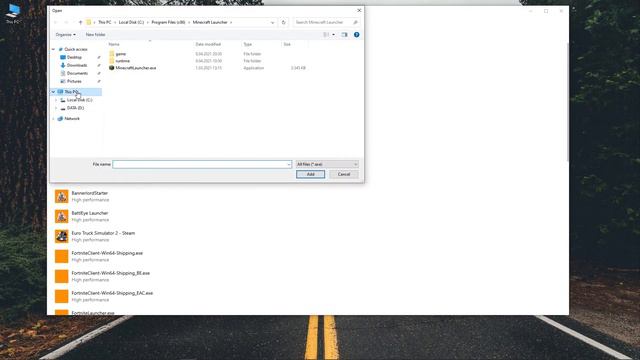Click FortniteClient-Win64-Shipping_BE.exe orange icon
640x360 pixels.
(x=62, y=276)
